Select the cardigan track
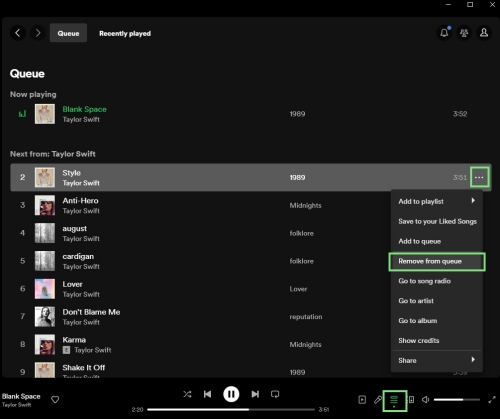Viewport: 500px width, 419px height. point(78,256)
